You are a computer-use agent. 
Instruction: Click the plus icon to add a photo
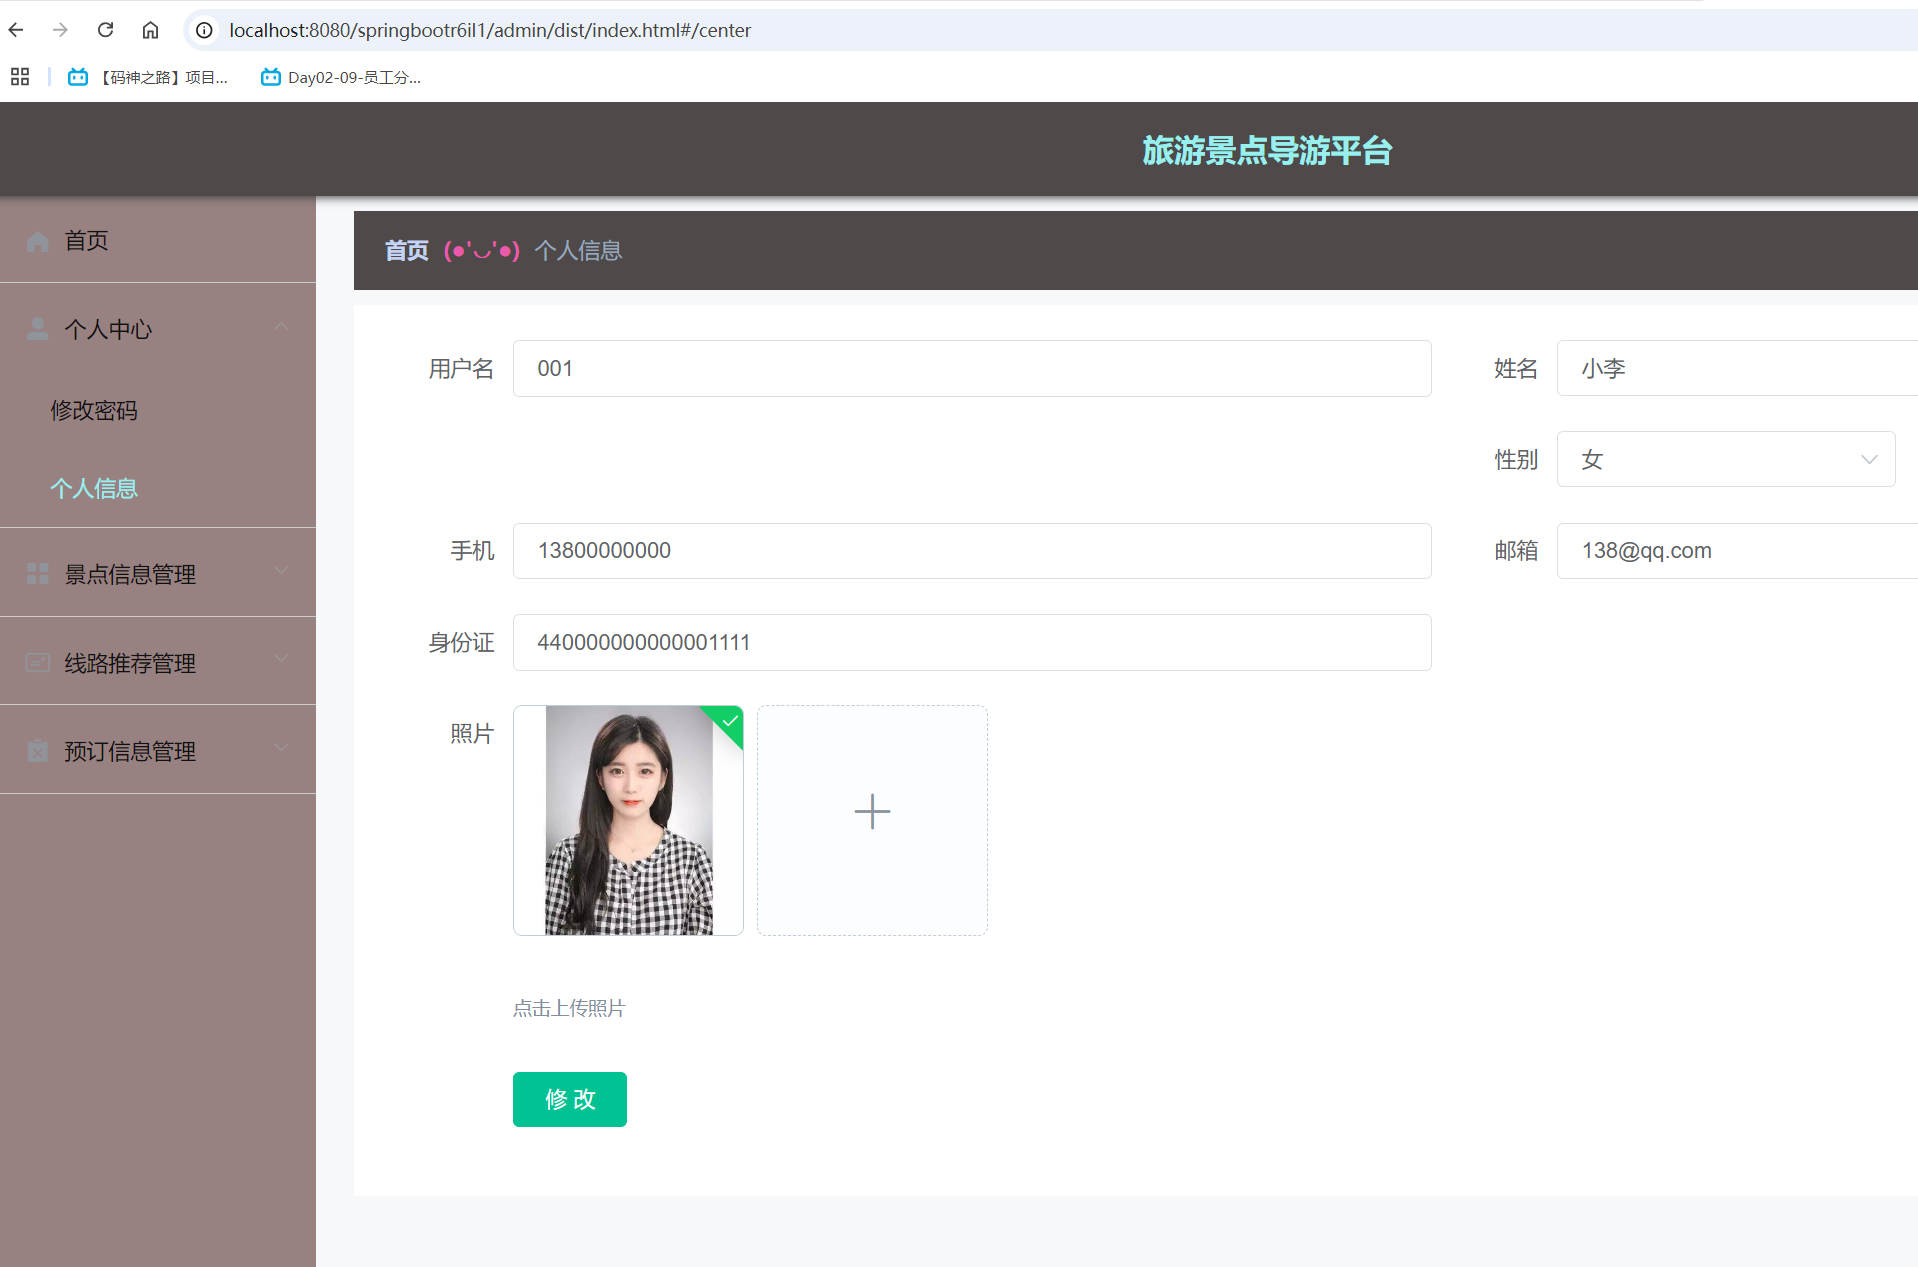871,811
